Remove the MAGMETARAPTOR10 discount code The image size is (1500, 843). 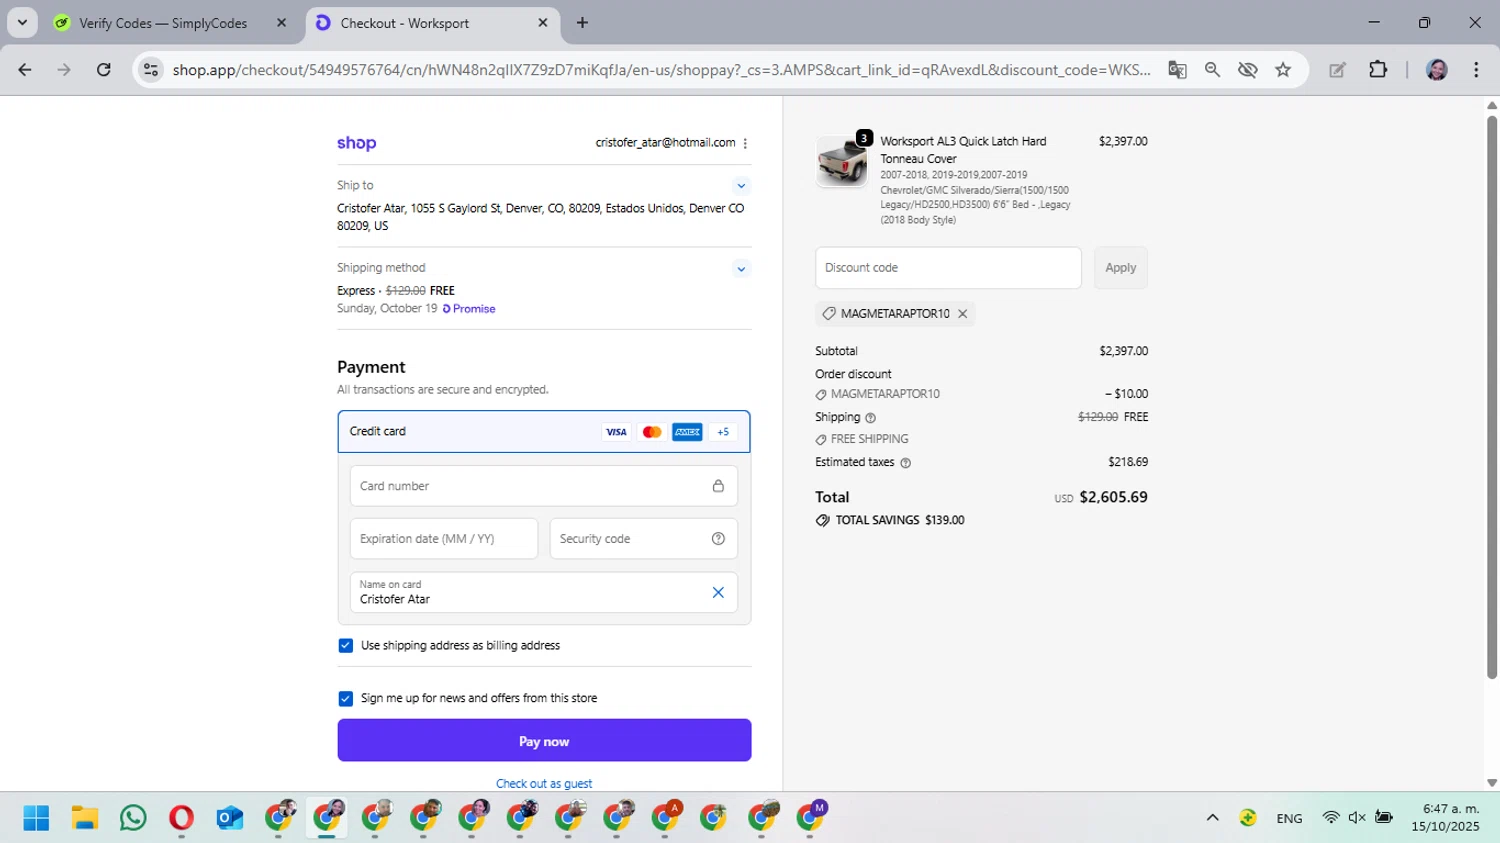(x=963, y=314)
